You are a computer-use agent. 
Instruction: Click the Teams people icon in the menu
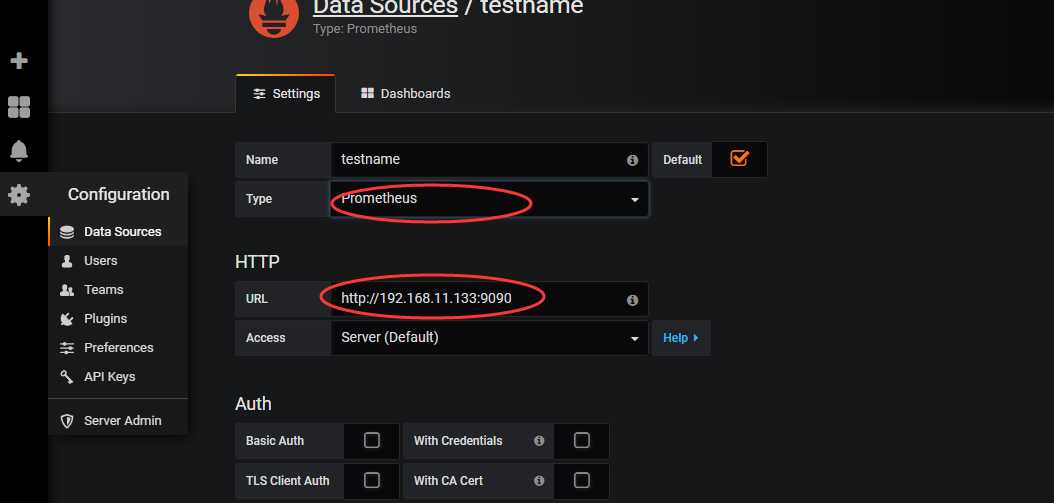tap(67, 290)
